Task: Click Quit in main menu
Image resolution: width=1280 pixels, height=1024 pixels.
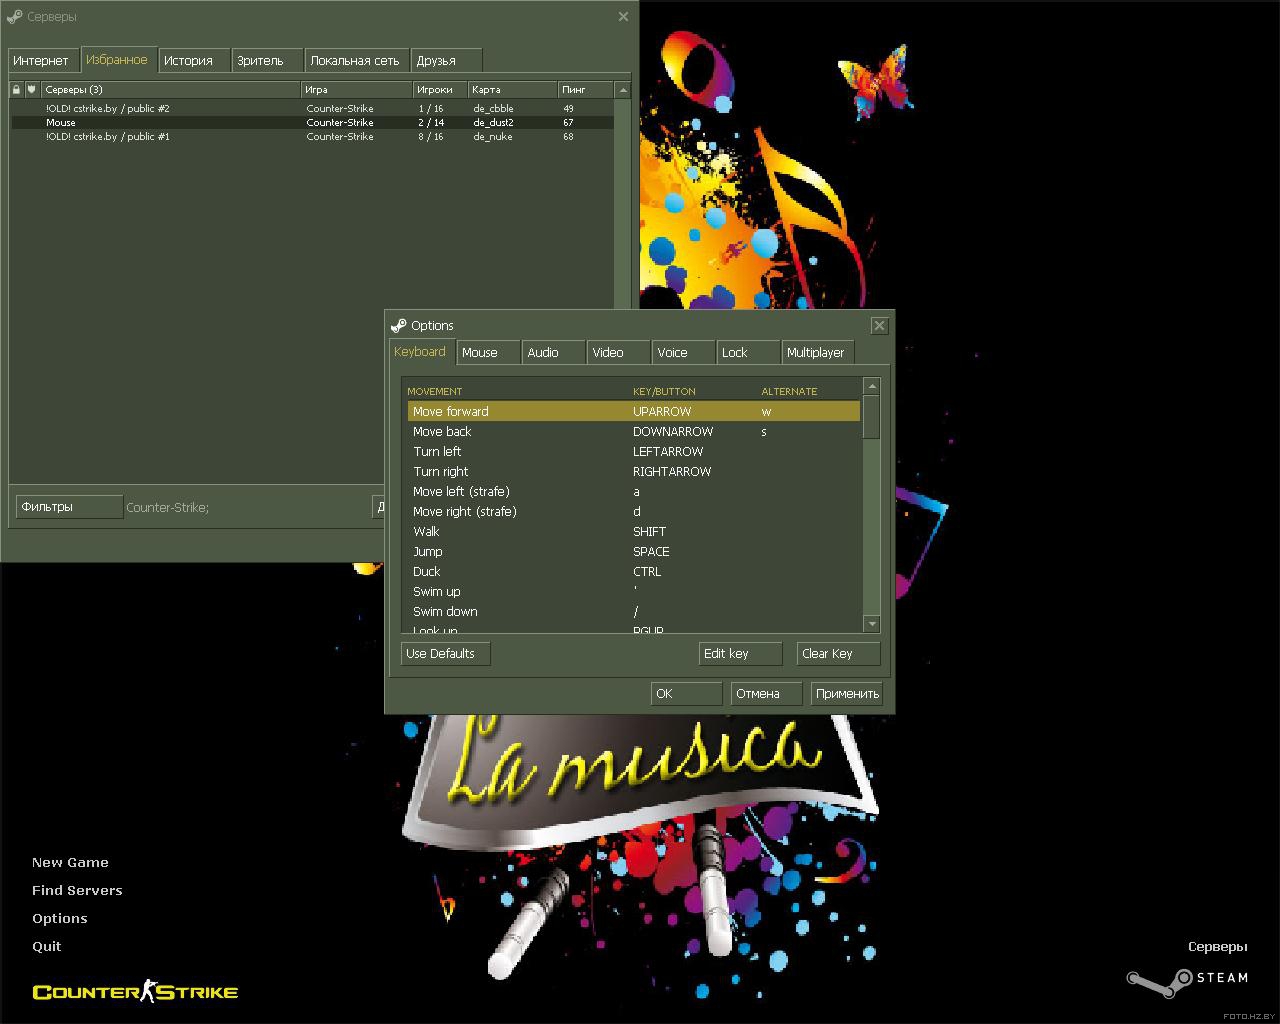Action: (46, 946)
